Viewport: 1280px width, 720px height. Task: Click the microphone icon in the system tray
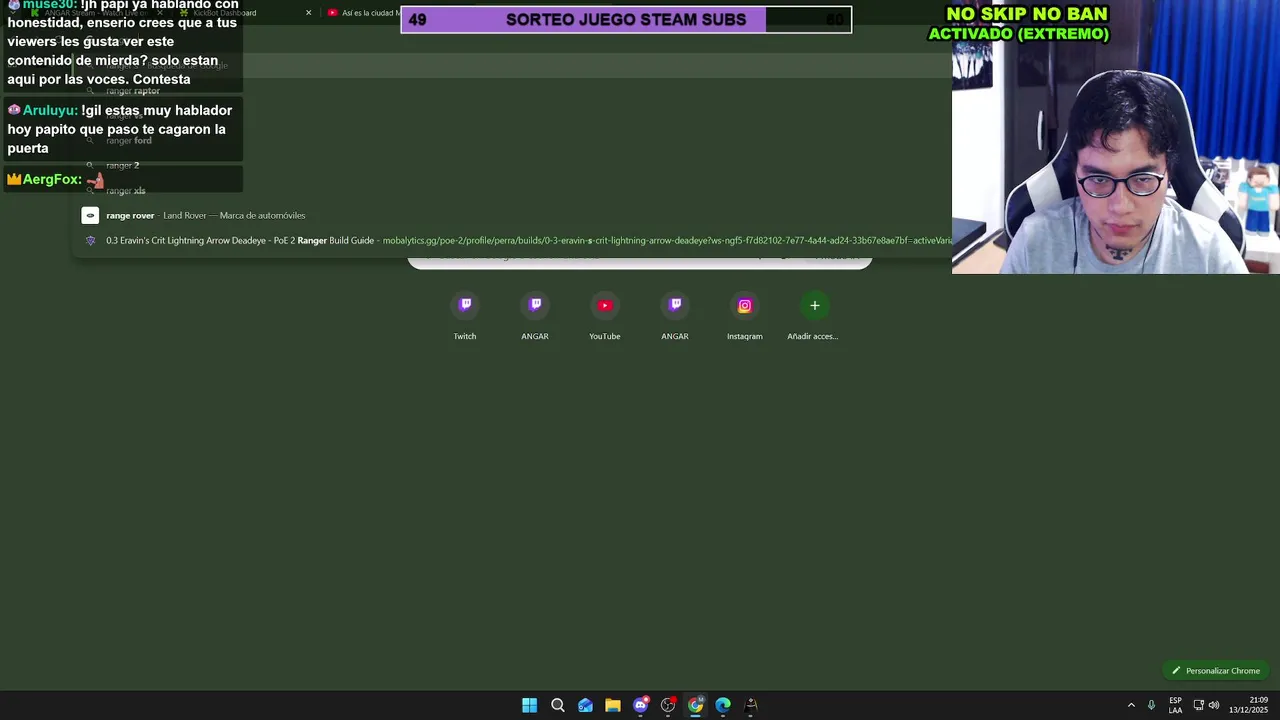pyautogui.click(x=1151, y=705)
